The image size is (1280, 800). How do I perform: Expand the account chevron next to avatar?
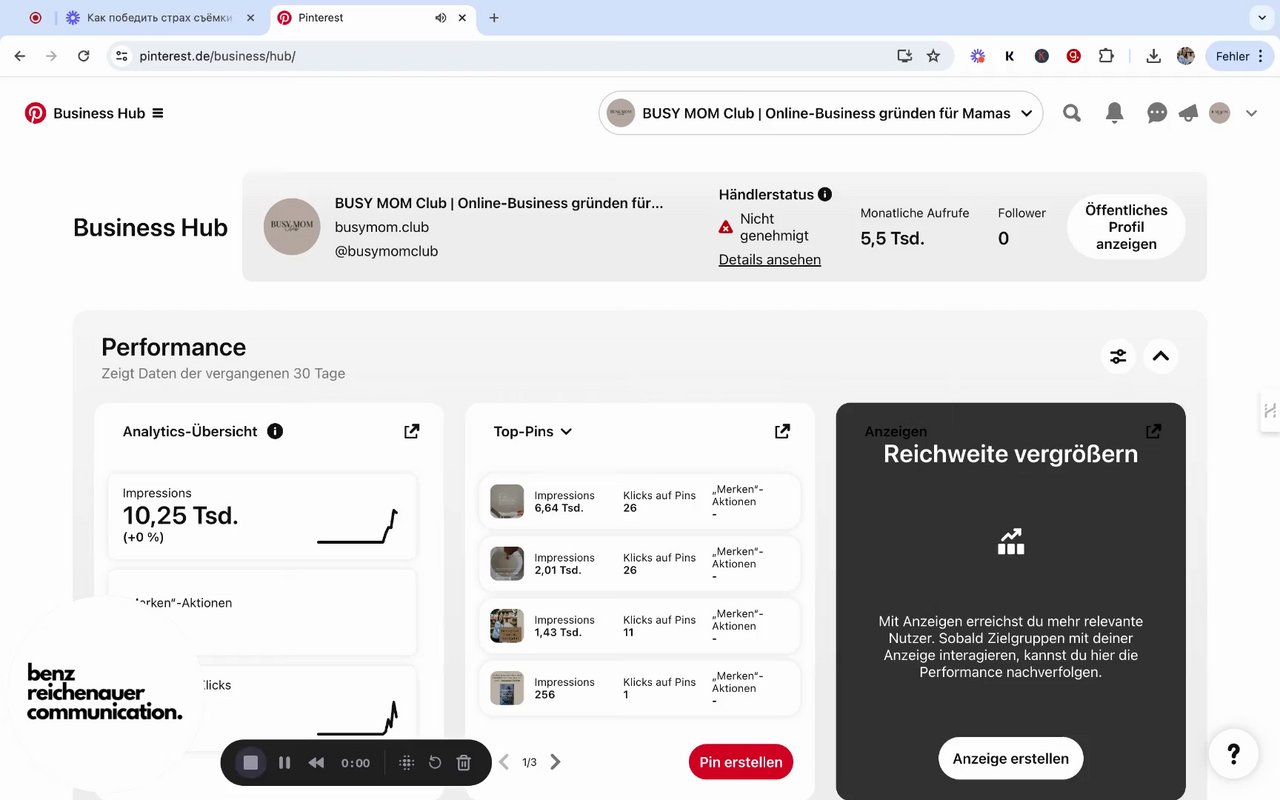(x=1251, y=113)
